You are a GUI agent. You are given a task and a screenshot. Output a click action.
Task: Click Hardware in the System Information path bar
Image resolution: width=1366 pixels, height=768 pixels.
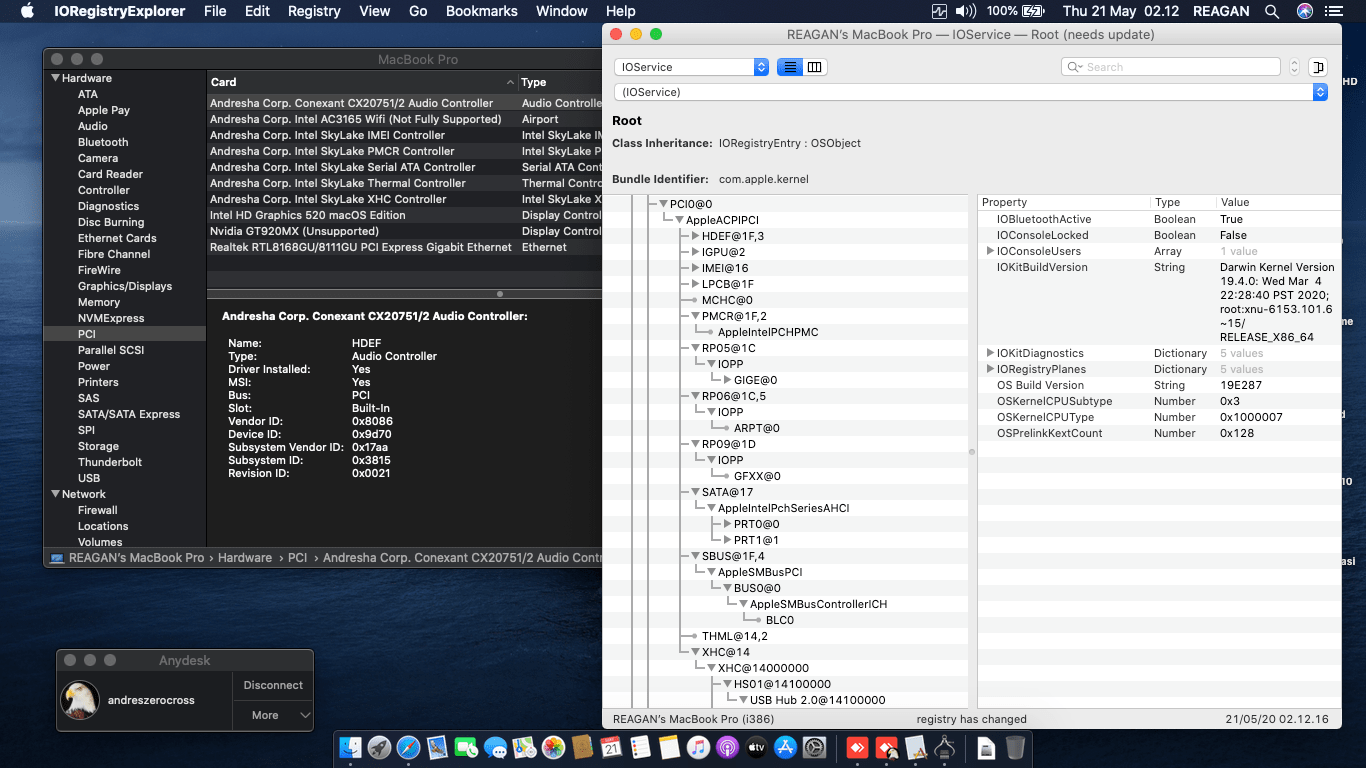tap(245, 558)
